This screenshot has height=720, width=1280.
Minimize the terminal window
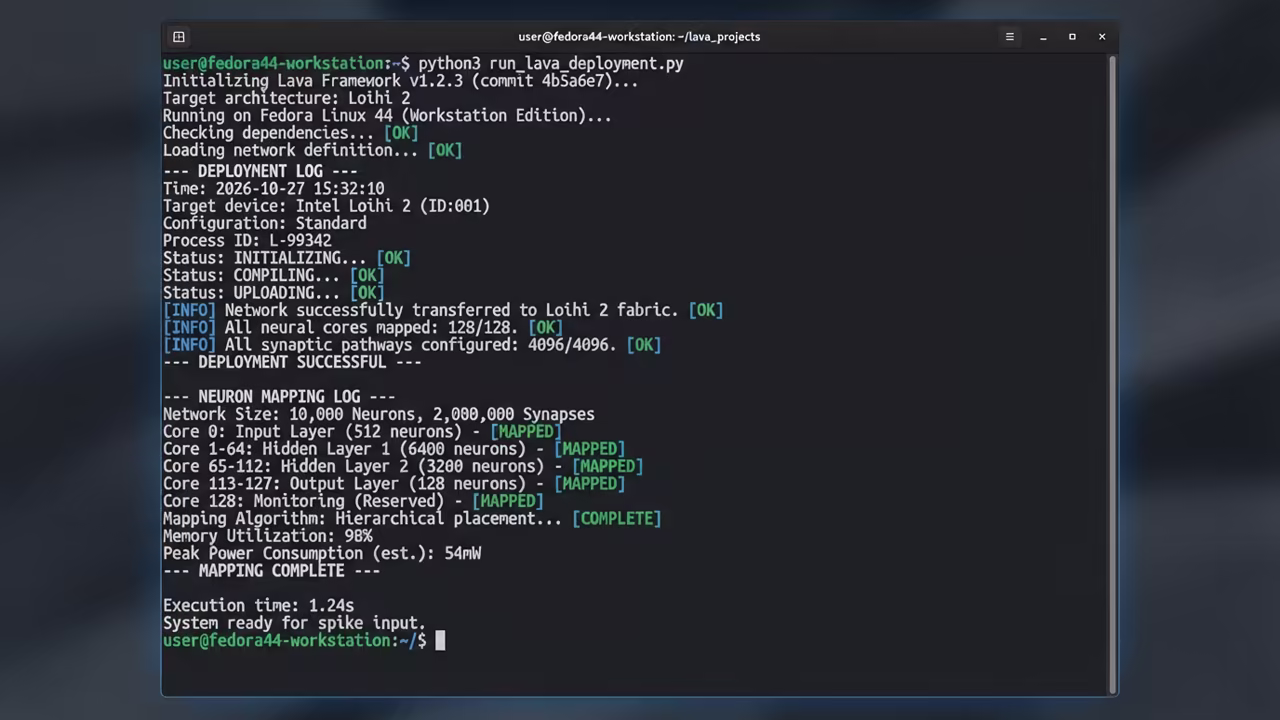[x=1043, y=37]
